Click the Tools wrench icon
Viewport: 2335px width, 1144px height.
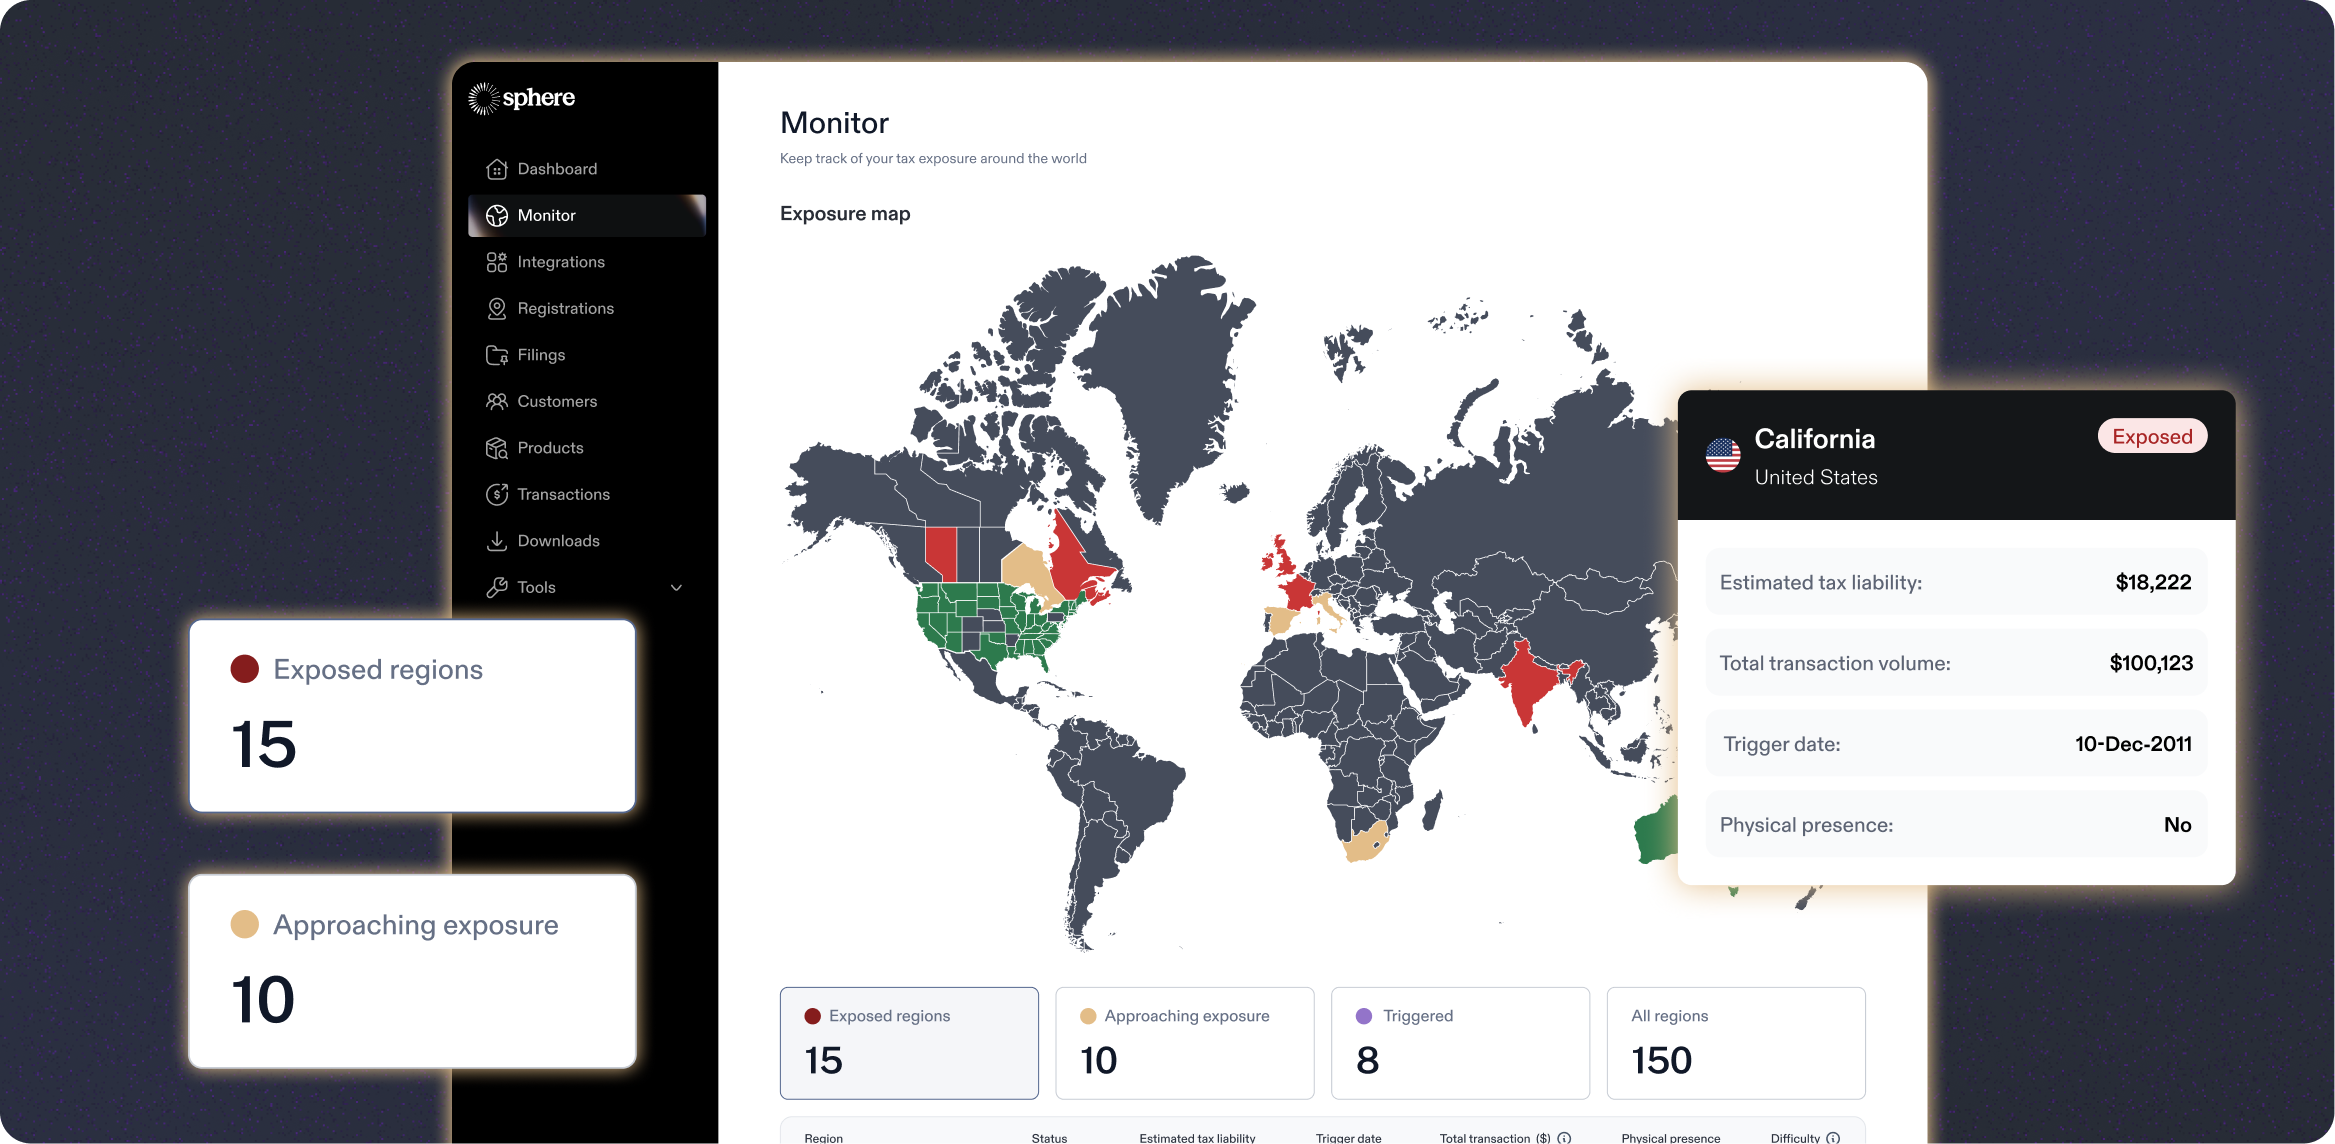[496, 588]
